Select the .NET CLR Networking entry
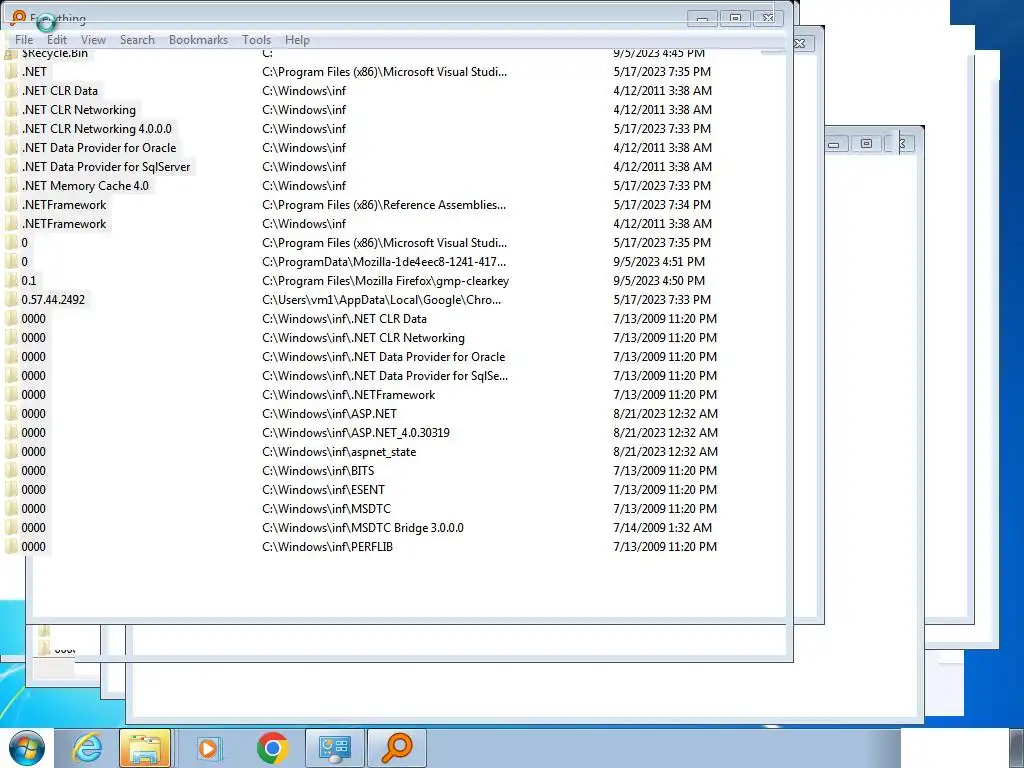The width and height of the screenshot is (1024, 768). [78, 110]
